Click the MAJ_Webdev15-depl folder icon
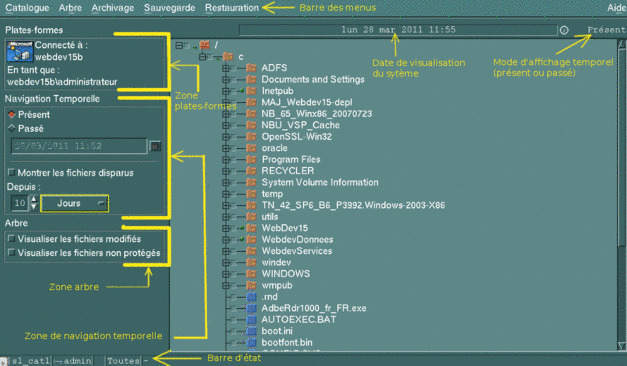The width and height of the screenshot is (627, 366). 251,102
